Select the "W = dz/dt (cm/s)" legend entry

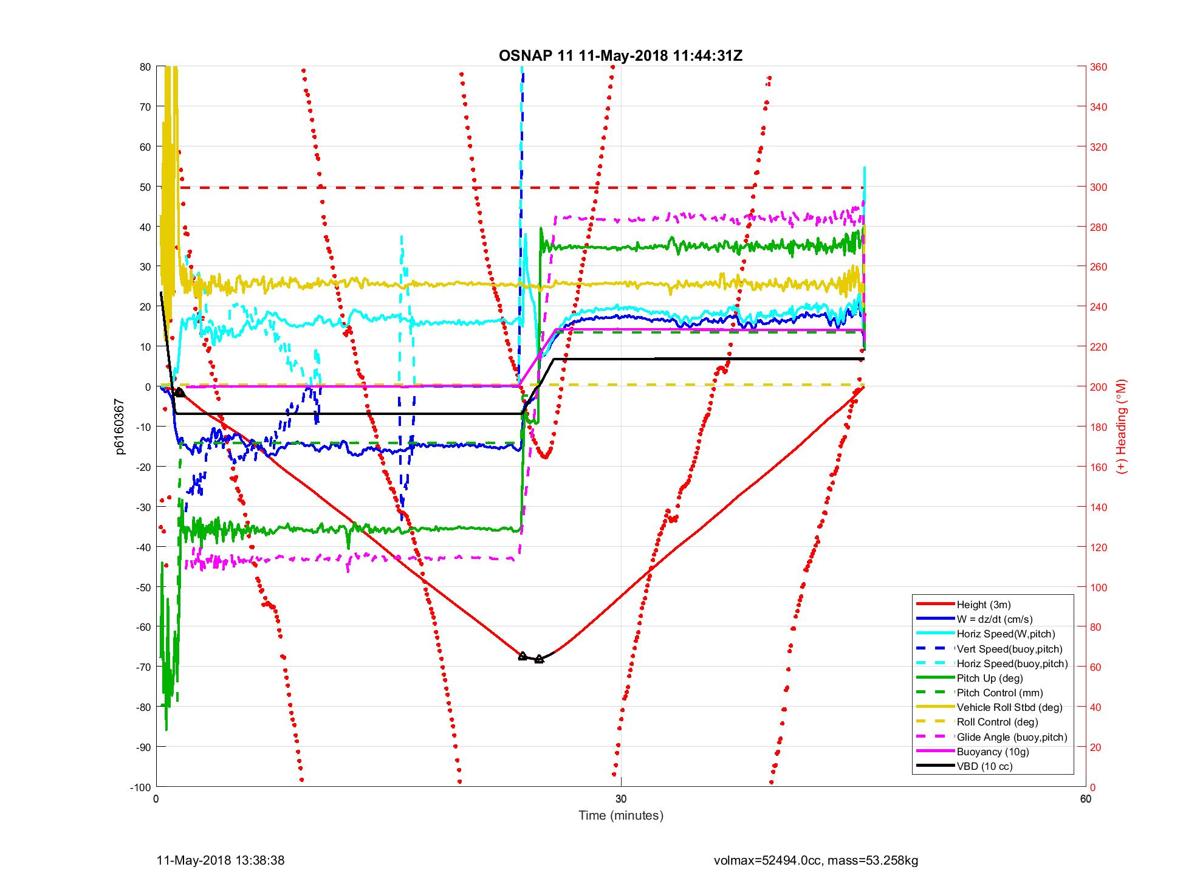click(998, 618)
